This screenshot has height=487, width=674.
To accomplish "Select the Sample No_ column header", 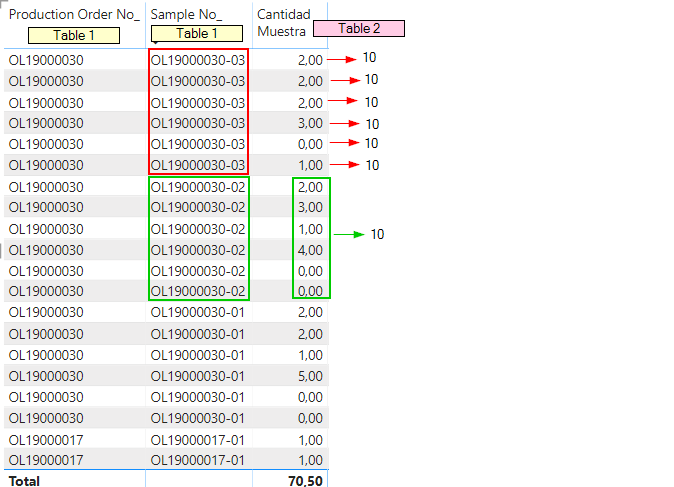I will (186, 14).
